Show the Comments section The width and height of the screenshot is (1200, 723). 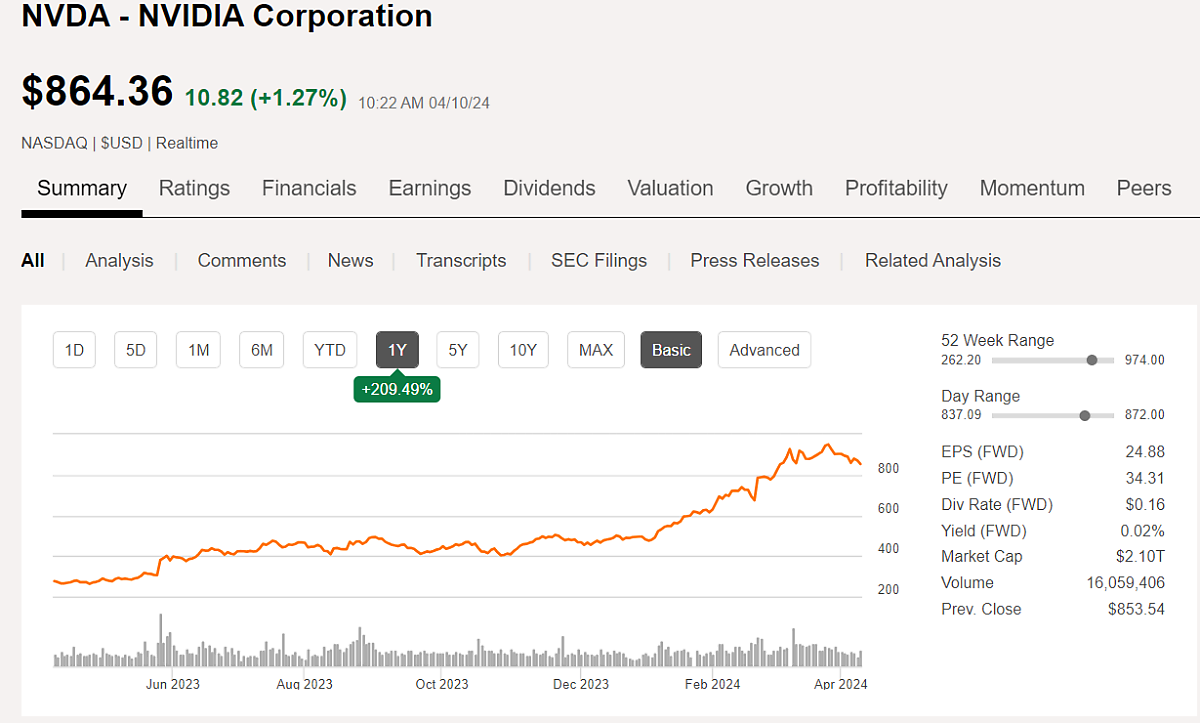(242, 260)
